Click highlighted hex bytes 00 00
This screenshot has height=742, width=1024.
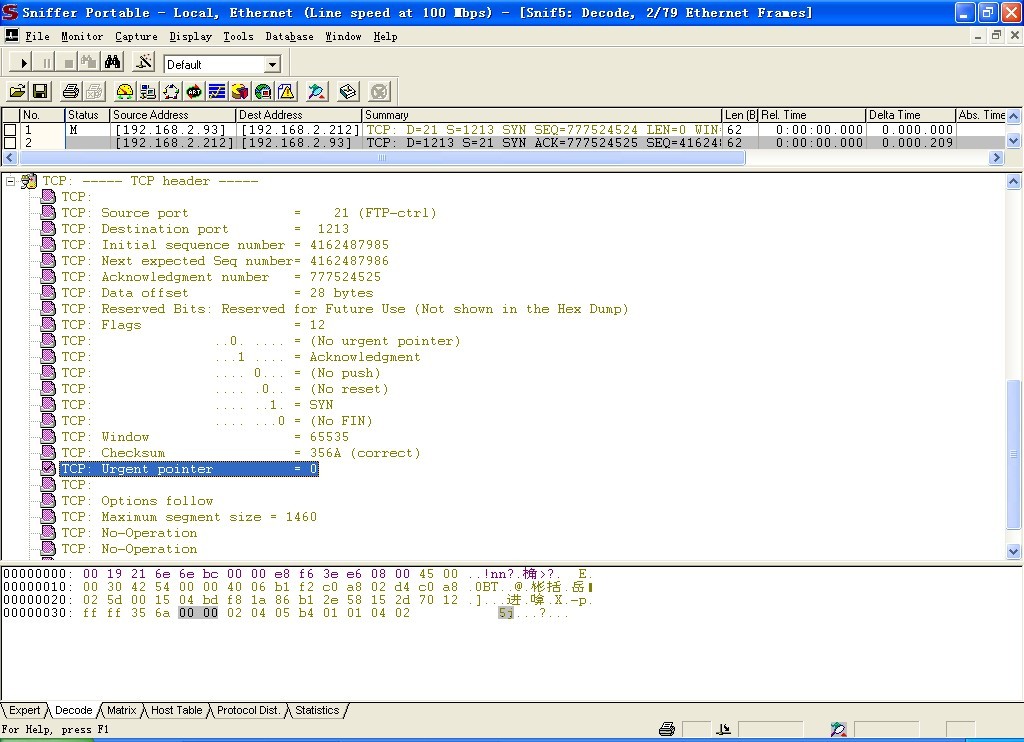198,612
